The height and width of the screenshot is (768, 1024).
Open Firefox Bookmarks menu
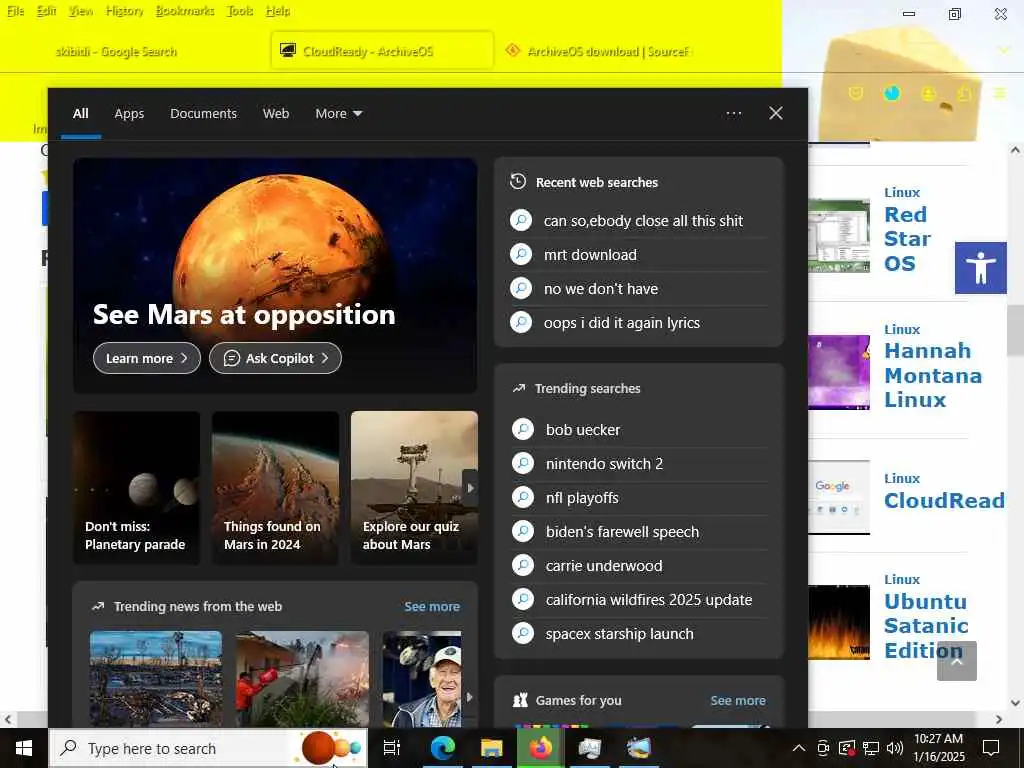tap(185, 11)
